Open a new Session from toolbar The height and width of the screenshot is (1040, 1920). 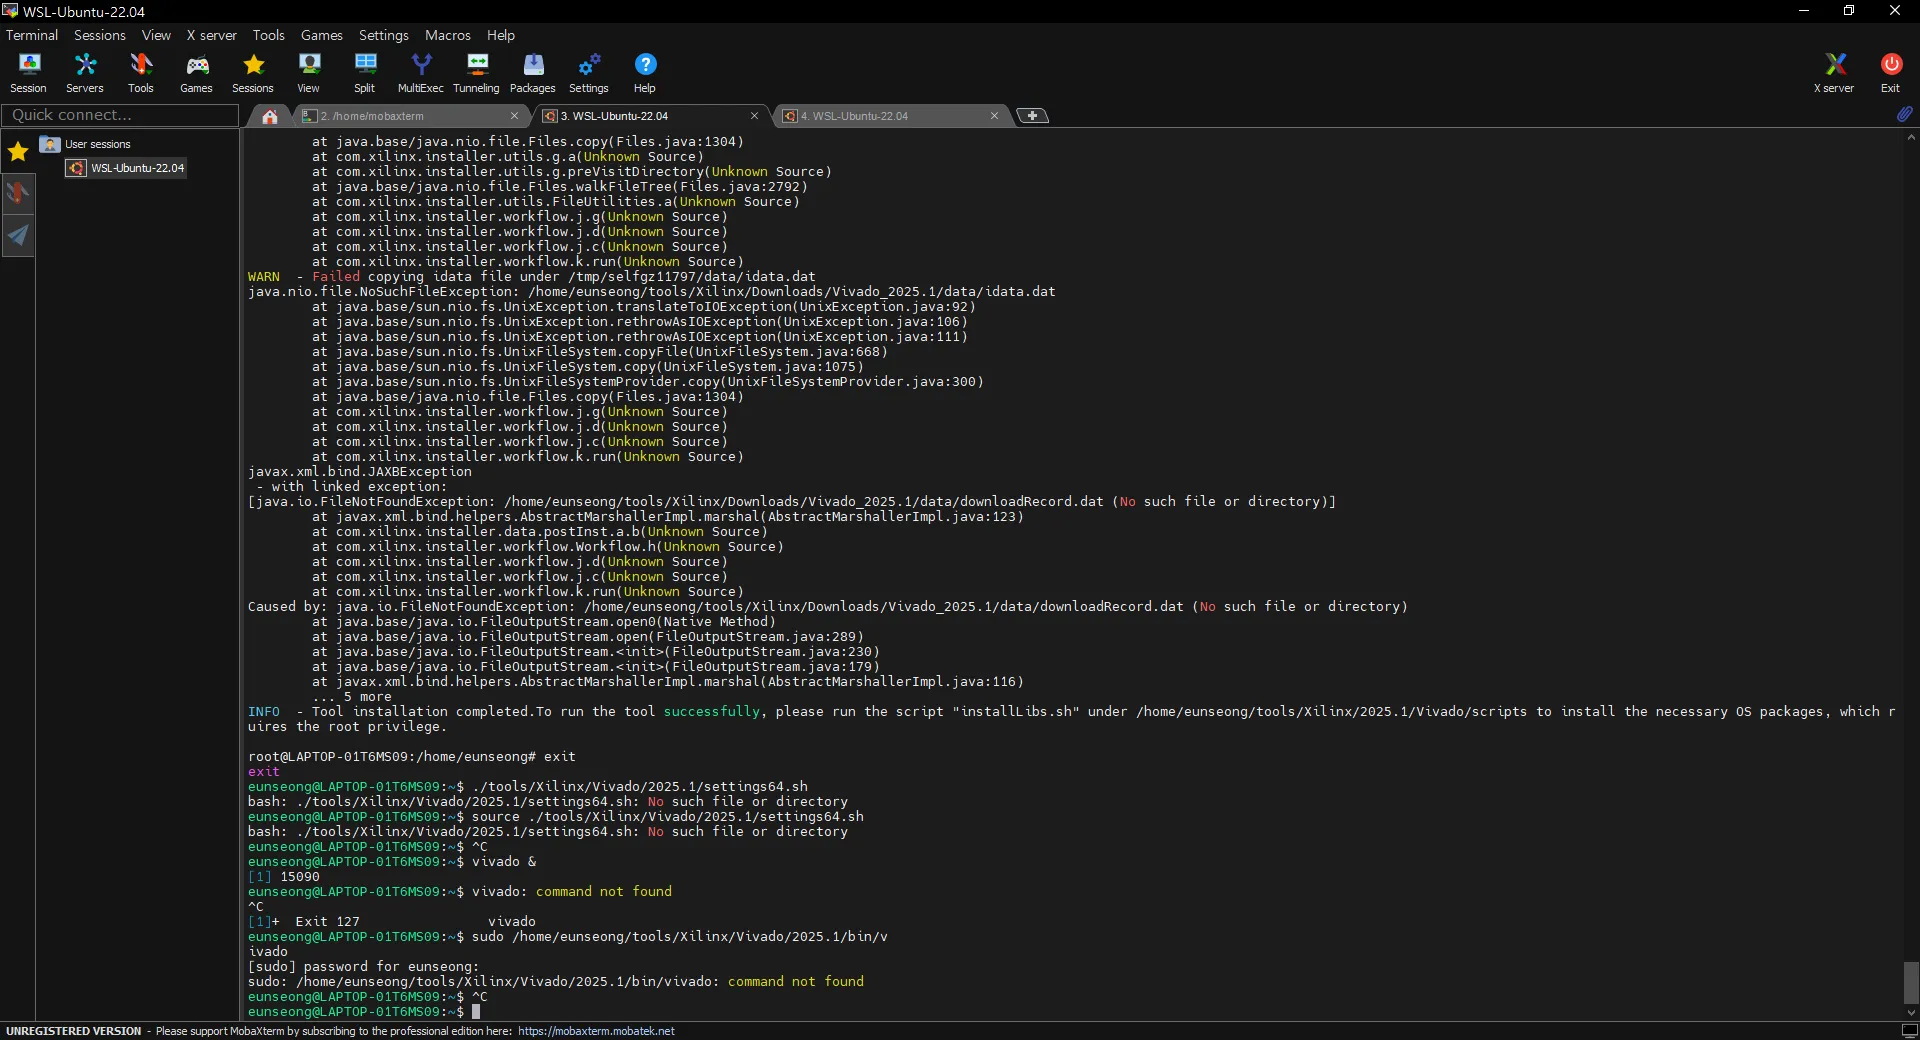(x=28, y=72)
